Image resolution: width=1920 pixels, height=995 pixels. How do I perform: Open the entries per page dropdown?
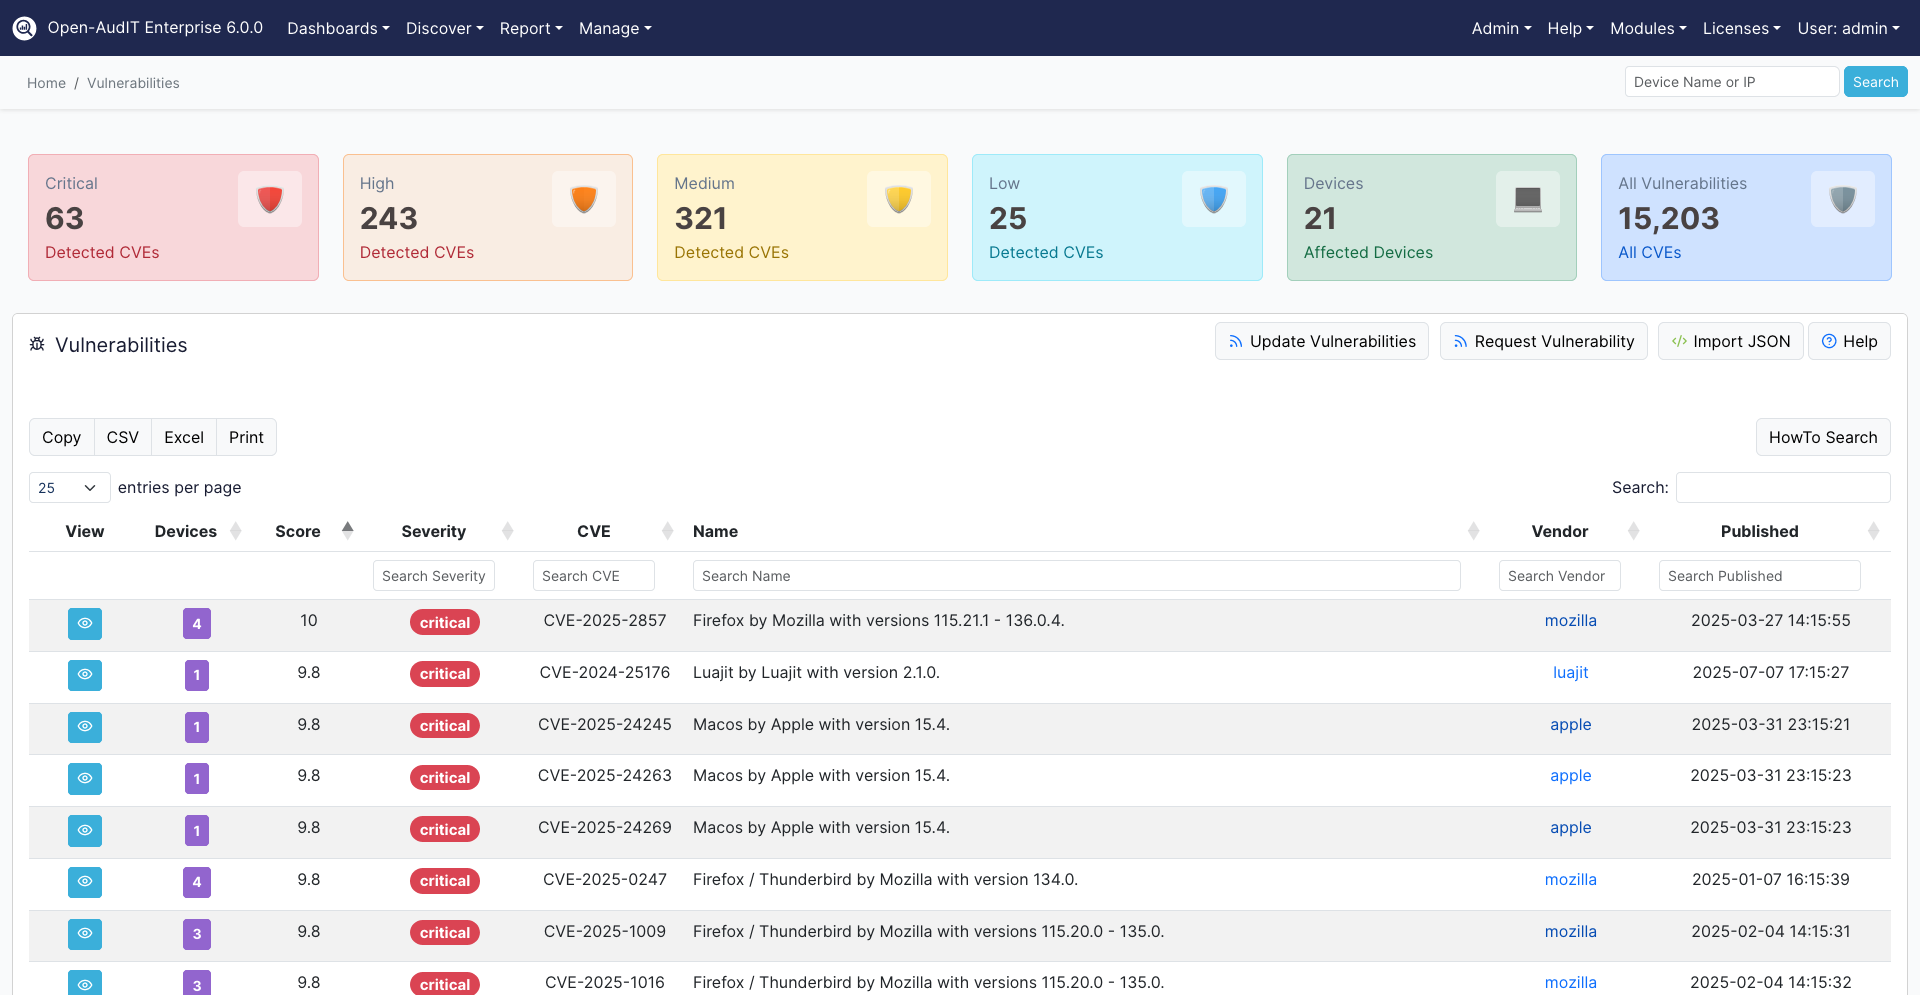69,487
